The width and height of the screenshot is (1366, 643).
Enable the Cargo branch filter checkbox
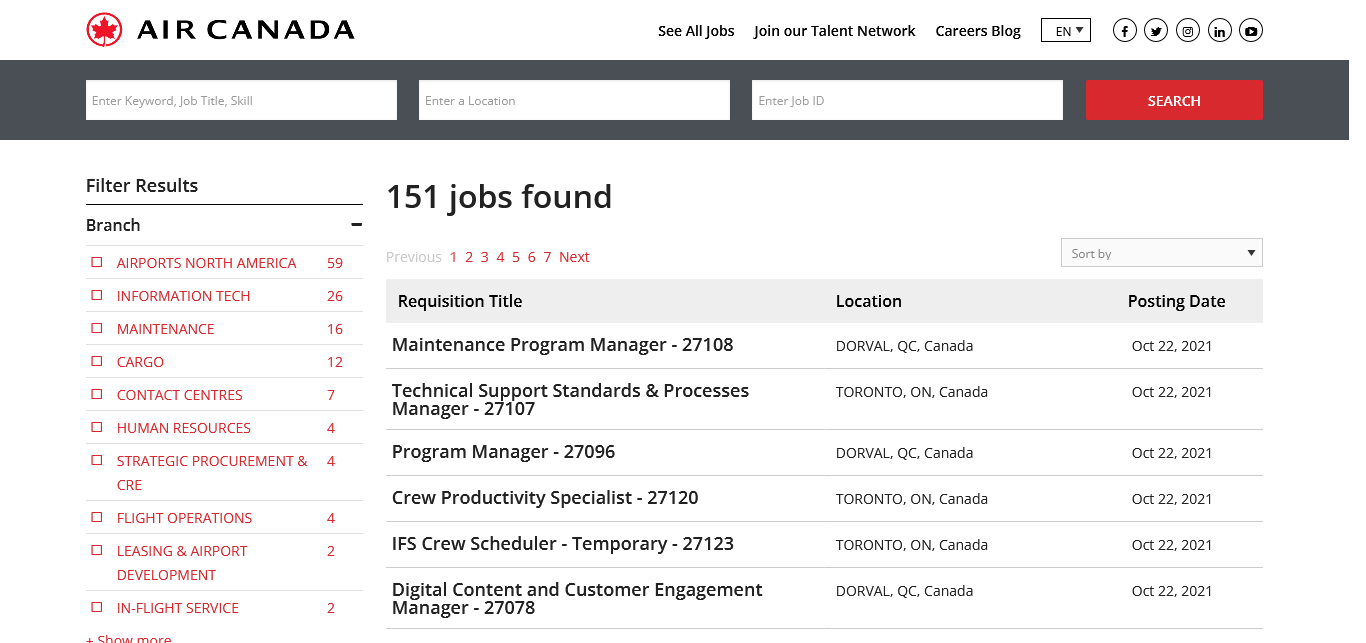point(97,361)
